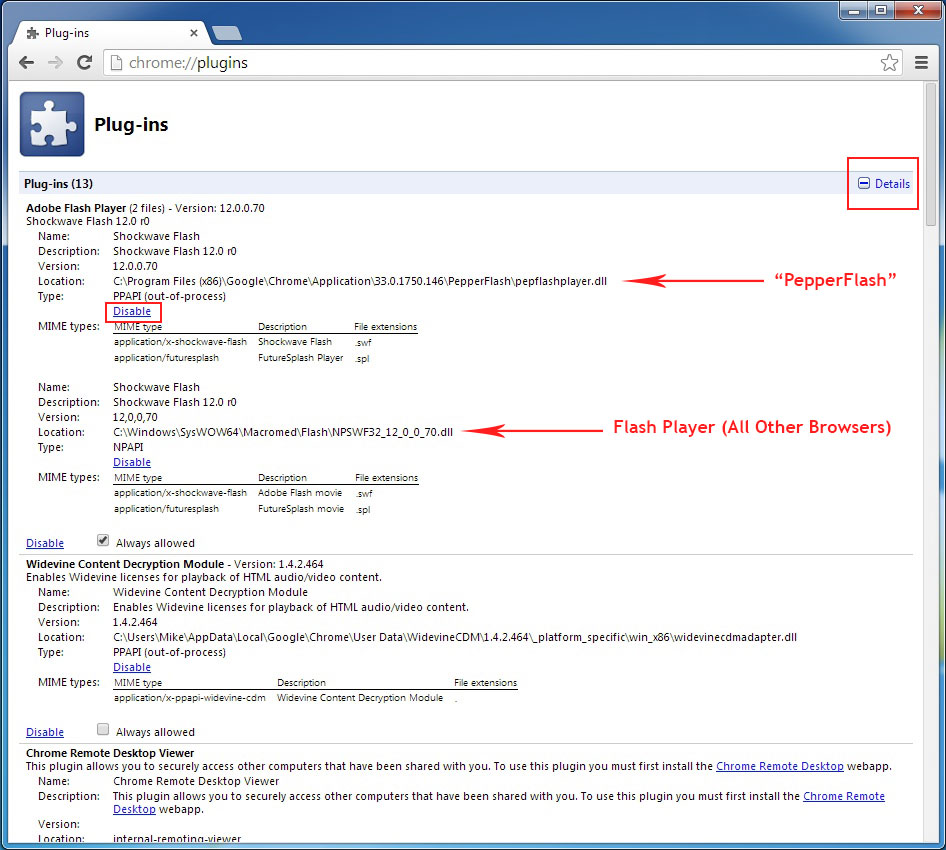The image size is (946, 850).
Task: Open Chrome Remote link in Description row
Action: [843, 796]
